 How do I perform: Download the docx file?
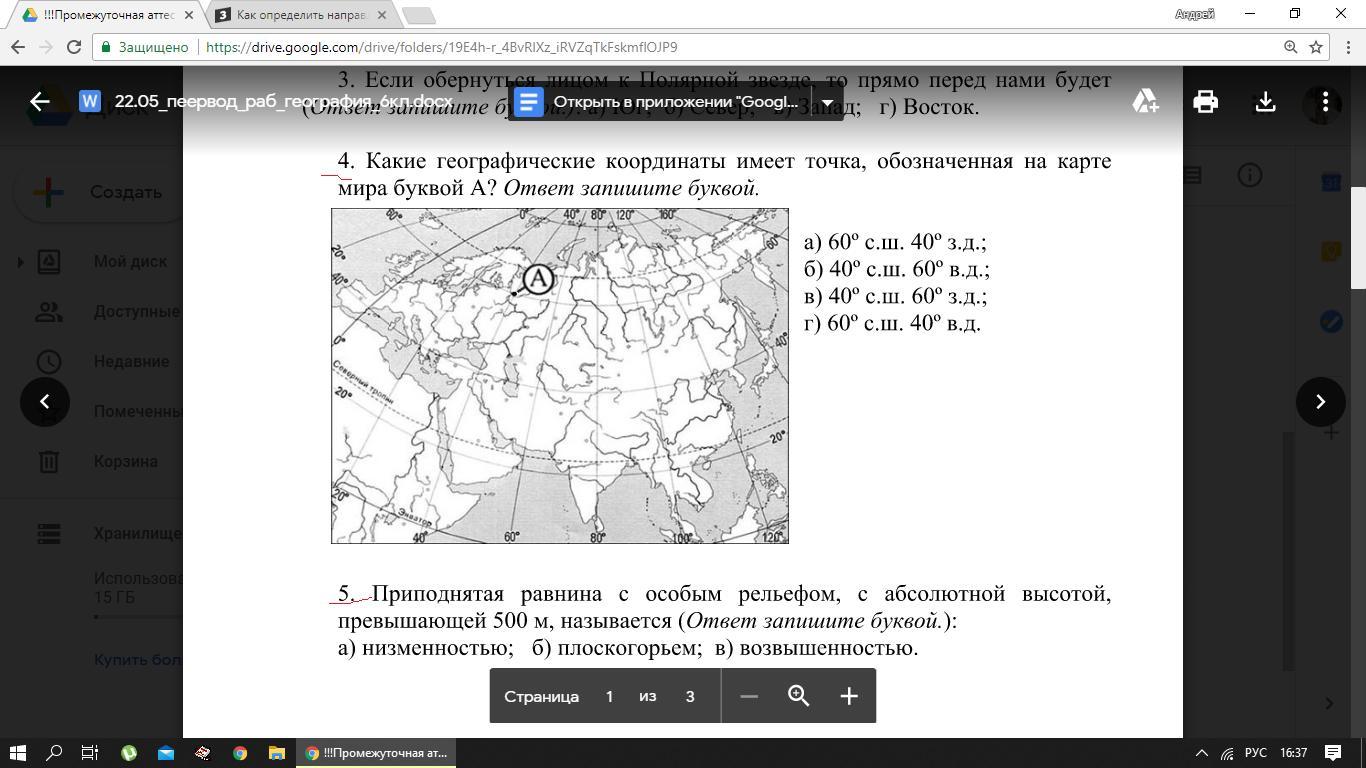coord(1265,101)
